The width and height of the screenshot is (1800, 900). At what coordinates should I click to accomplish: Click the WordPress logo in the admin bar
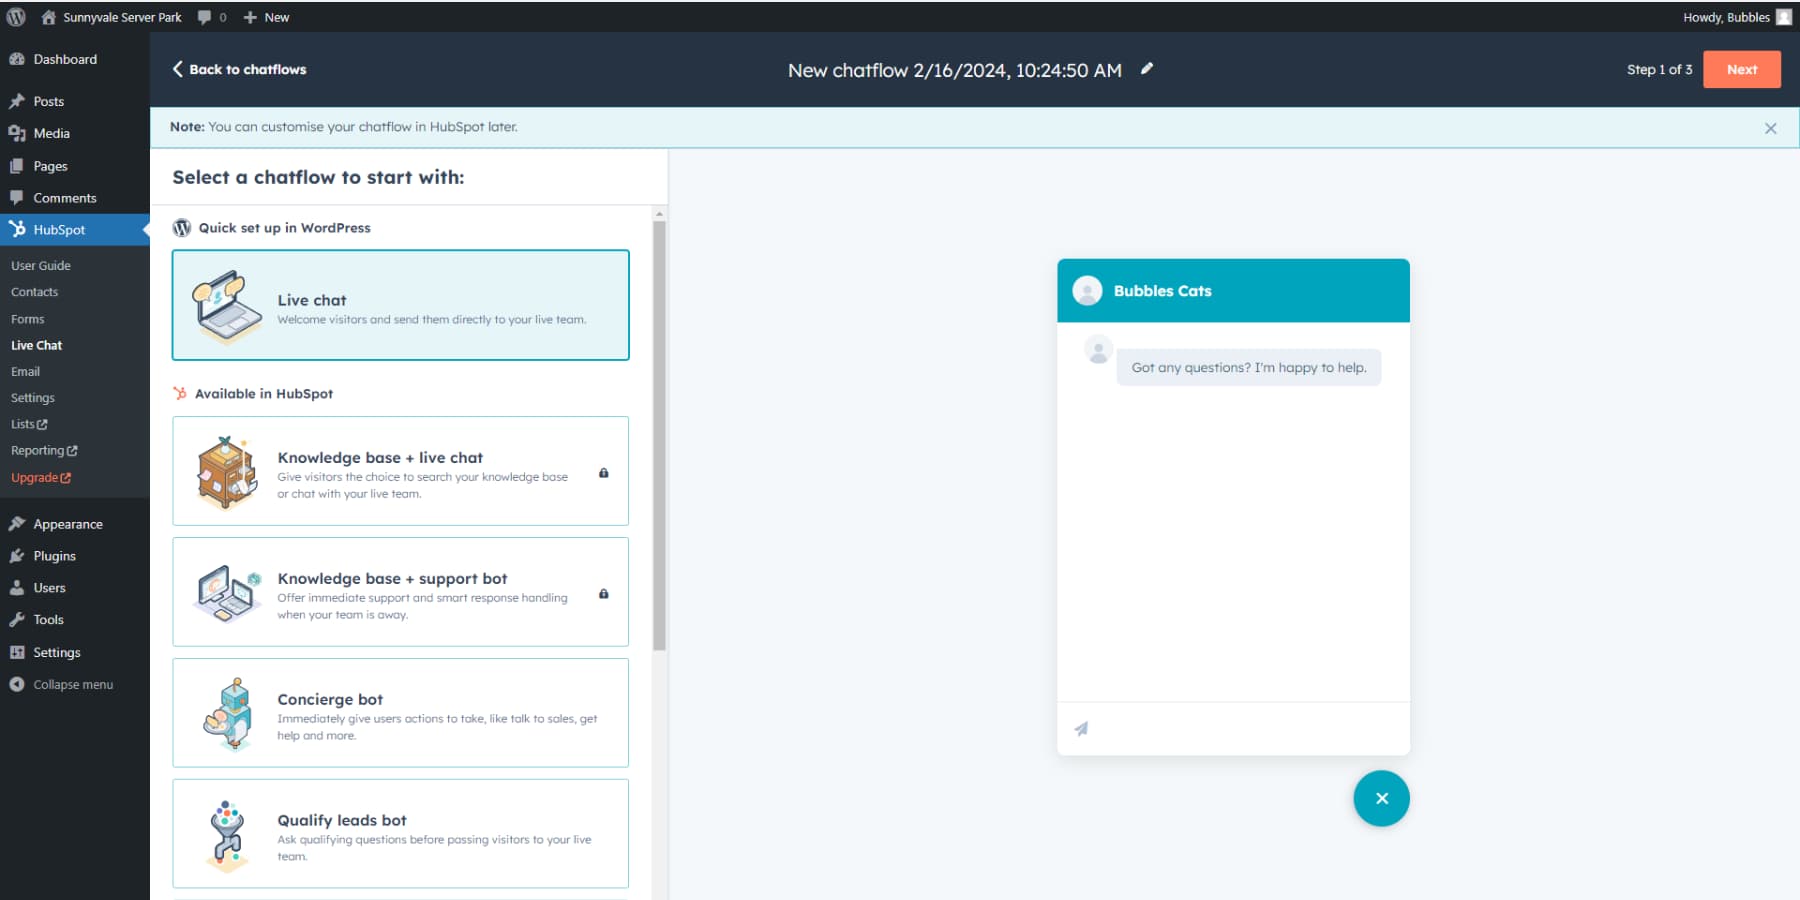(x=14, y=16)
